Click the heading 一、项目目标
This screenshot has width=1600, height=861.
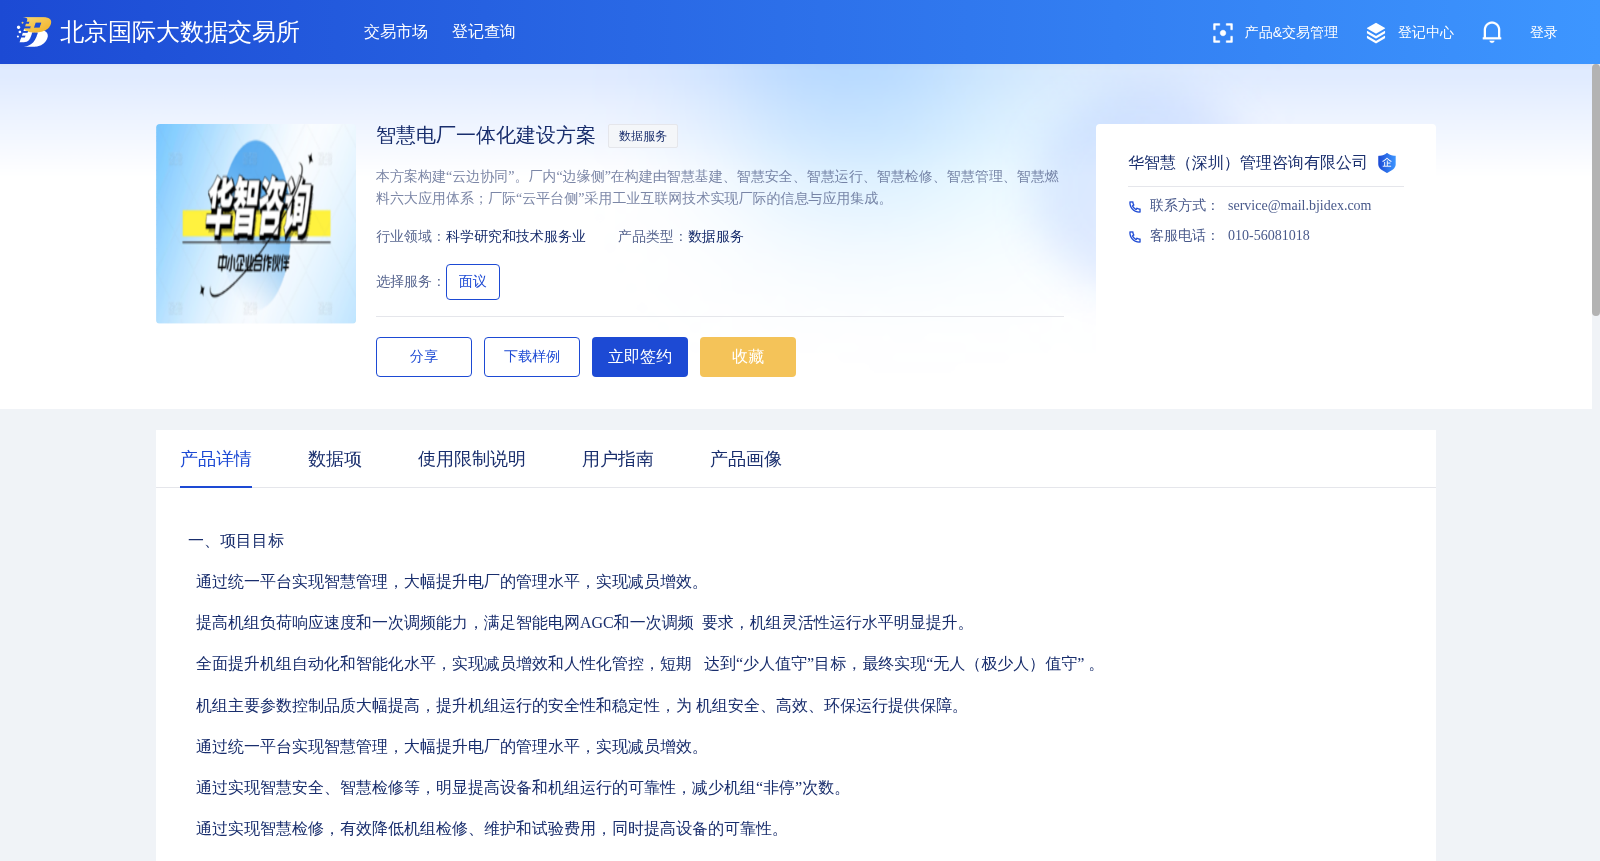pos(236,541)
